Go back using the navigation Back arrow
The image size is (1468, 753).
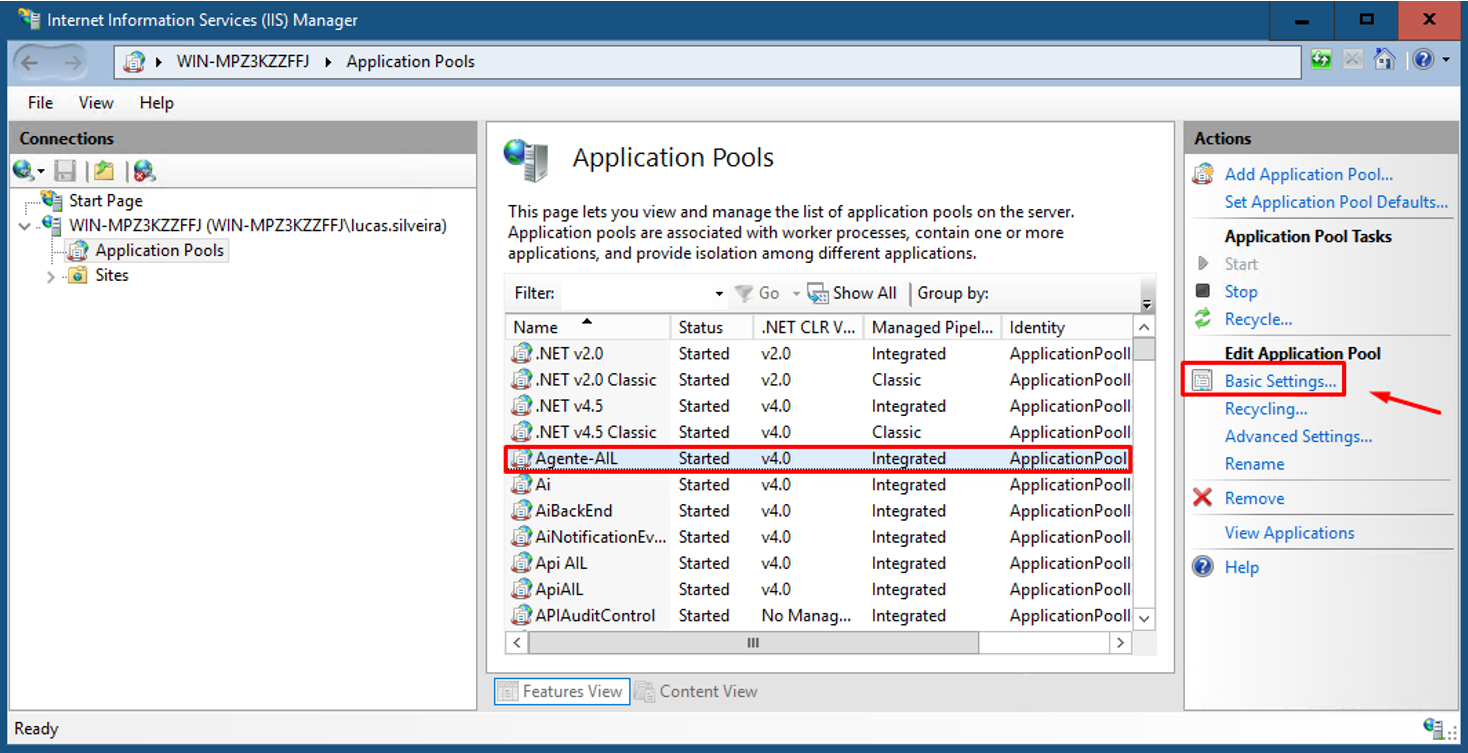coord(30,62)
